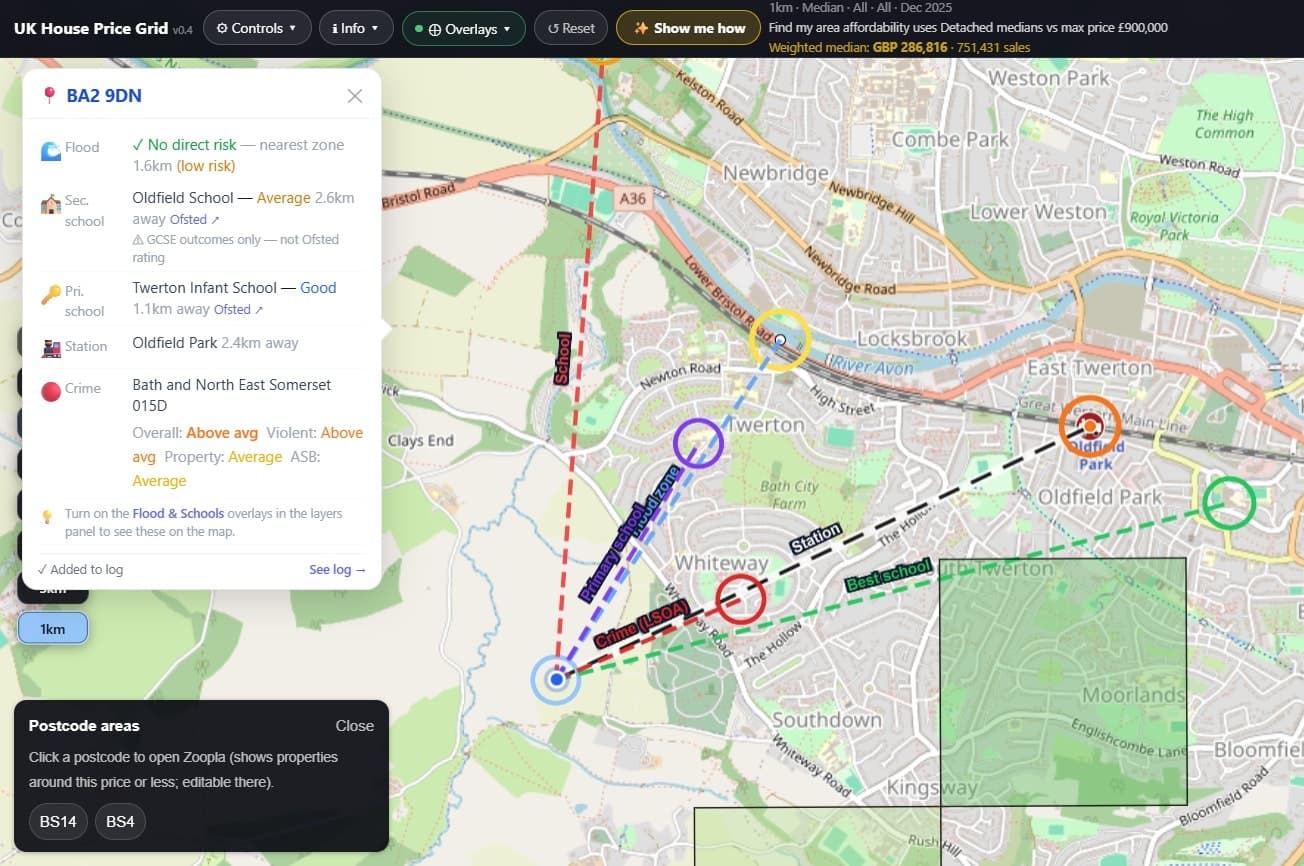Click the purple primary school circle marker
The width and height of the screenshot is (1304, 866).
[x=698, y=443]
